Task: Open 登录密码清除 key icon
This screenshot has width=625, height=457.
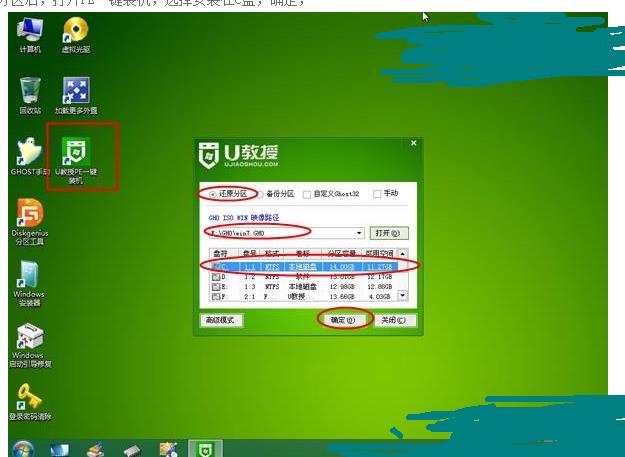Action: [x=30, y=402]
